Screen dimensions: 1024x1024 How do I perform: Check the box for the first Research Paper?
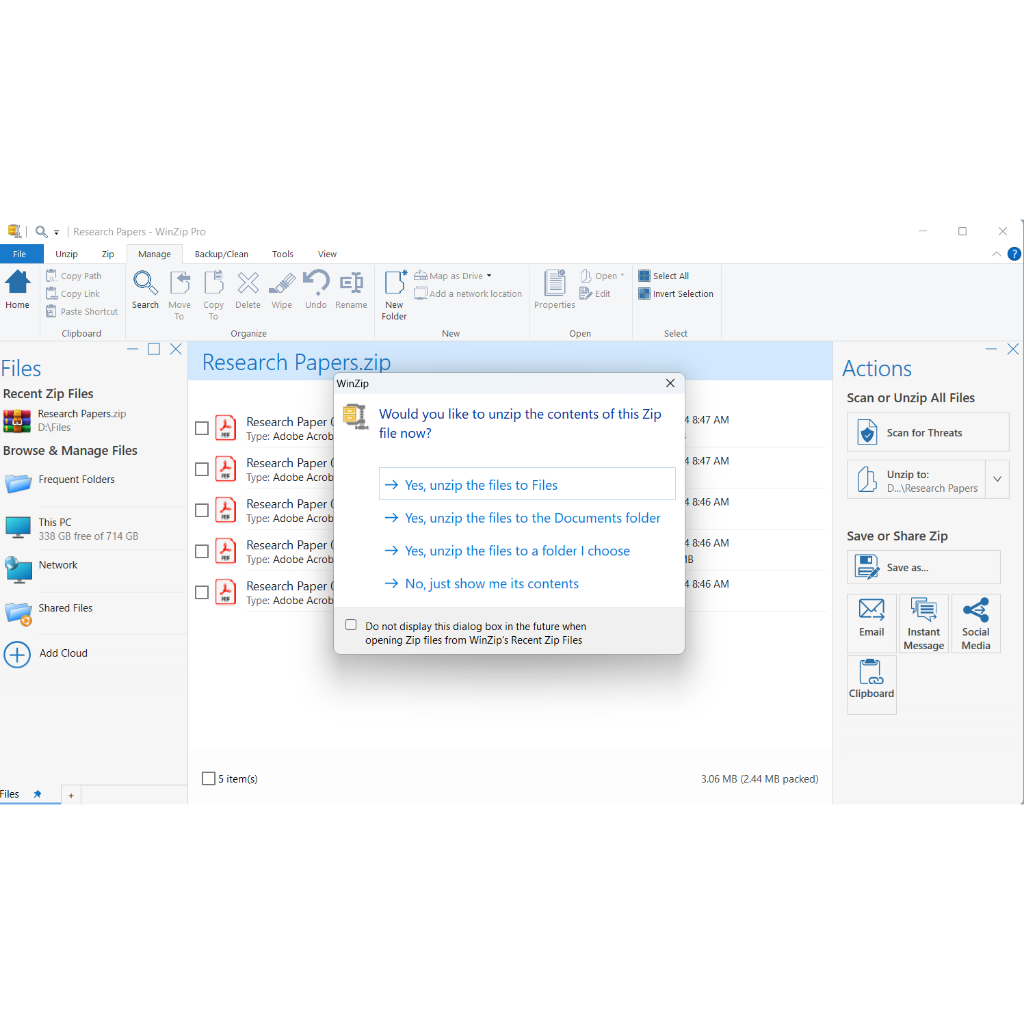(202, 428)
